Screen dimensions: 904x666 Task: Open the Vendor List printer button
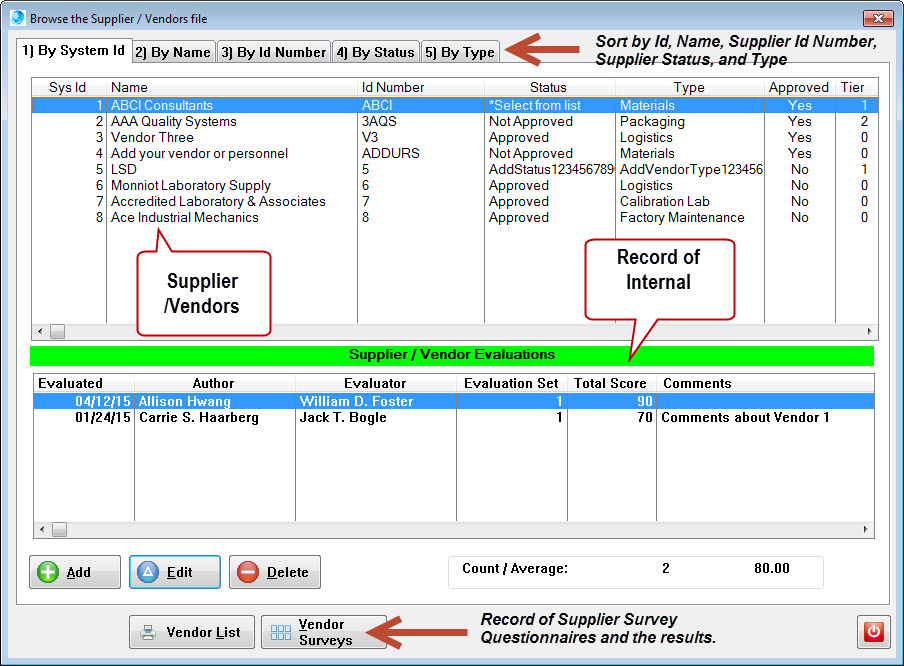[192, 632]
